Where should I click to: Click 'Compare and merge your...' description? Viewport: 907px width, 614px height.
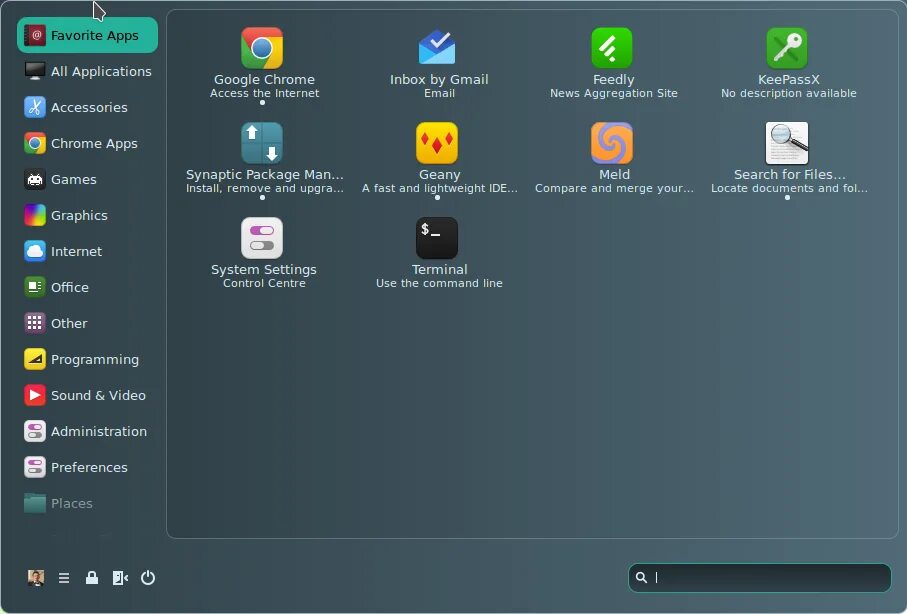(614, 188)
